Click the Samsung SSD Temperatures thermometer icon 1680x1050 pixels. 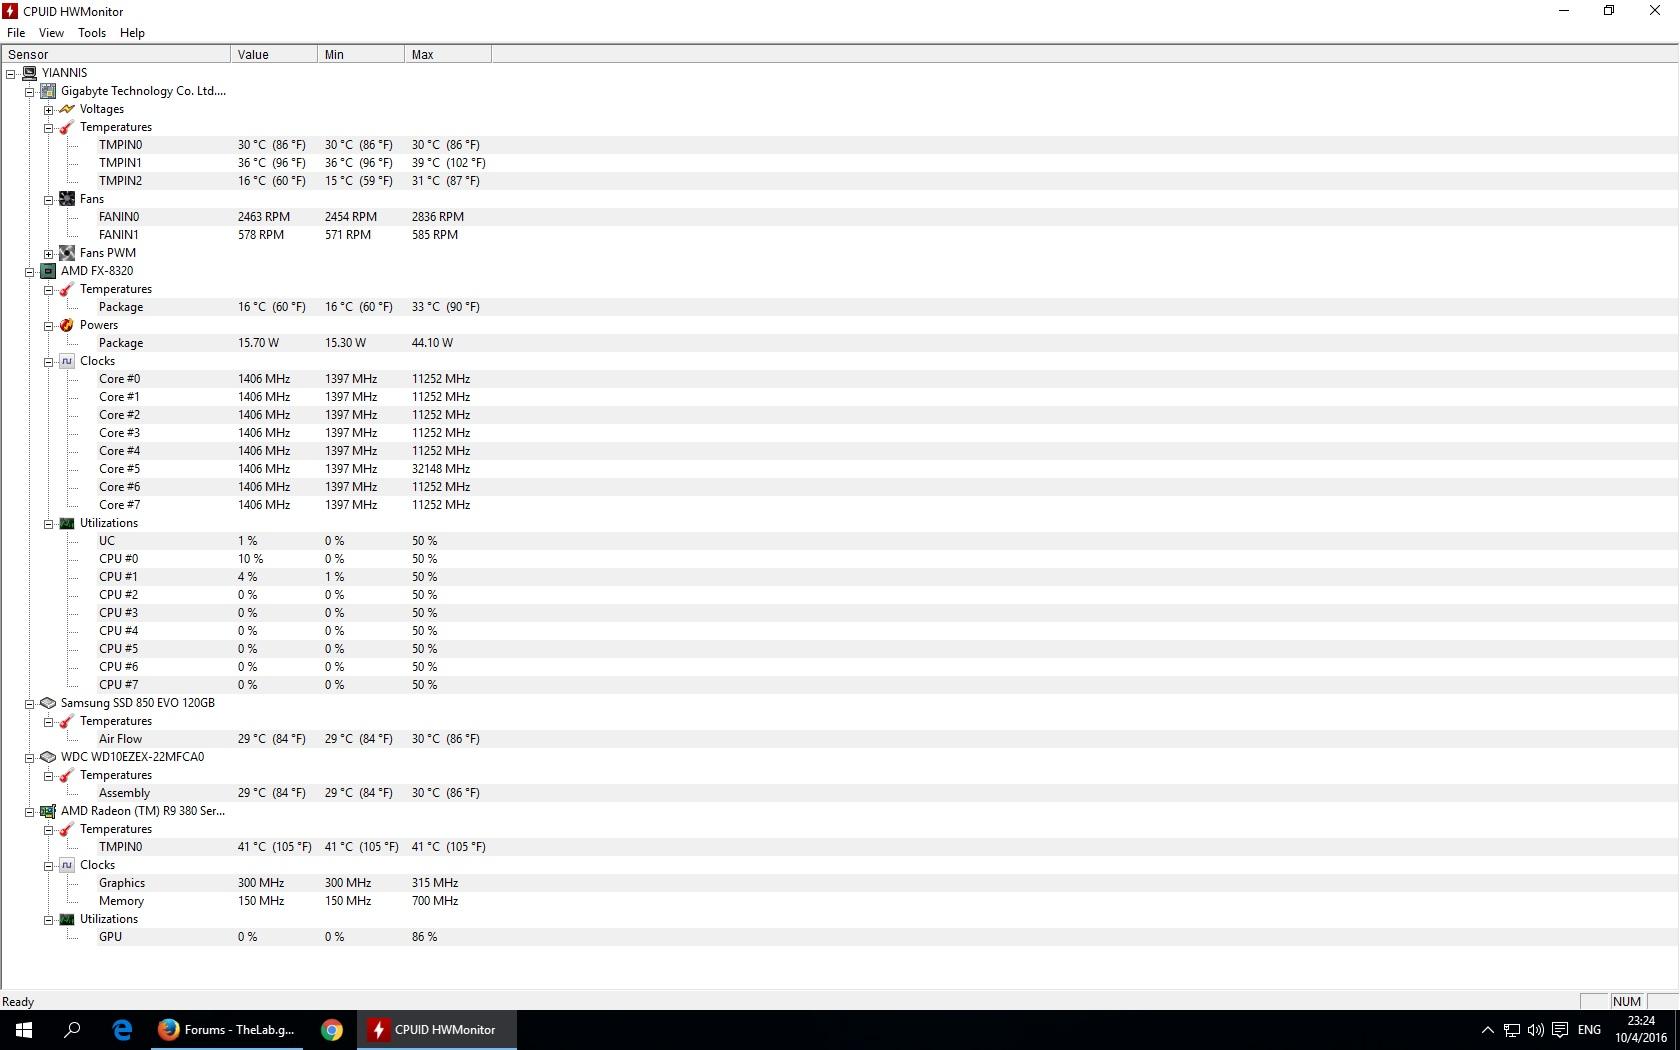(x=67, y=721)
